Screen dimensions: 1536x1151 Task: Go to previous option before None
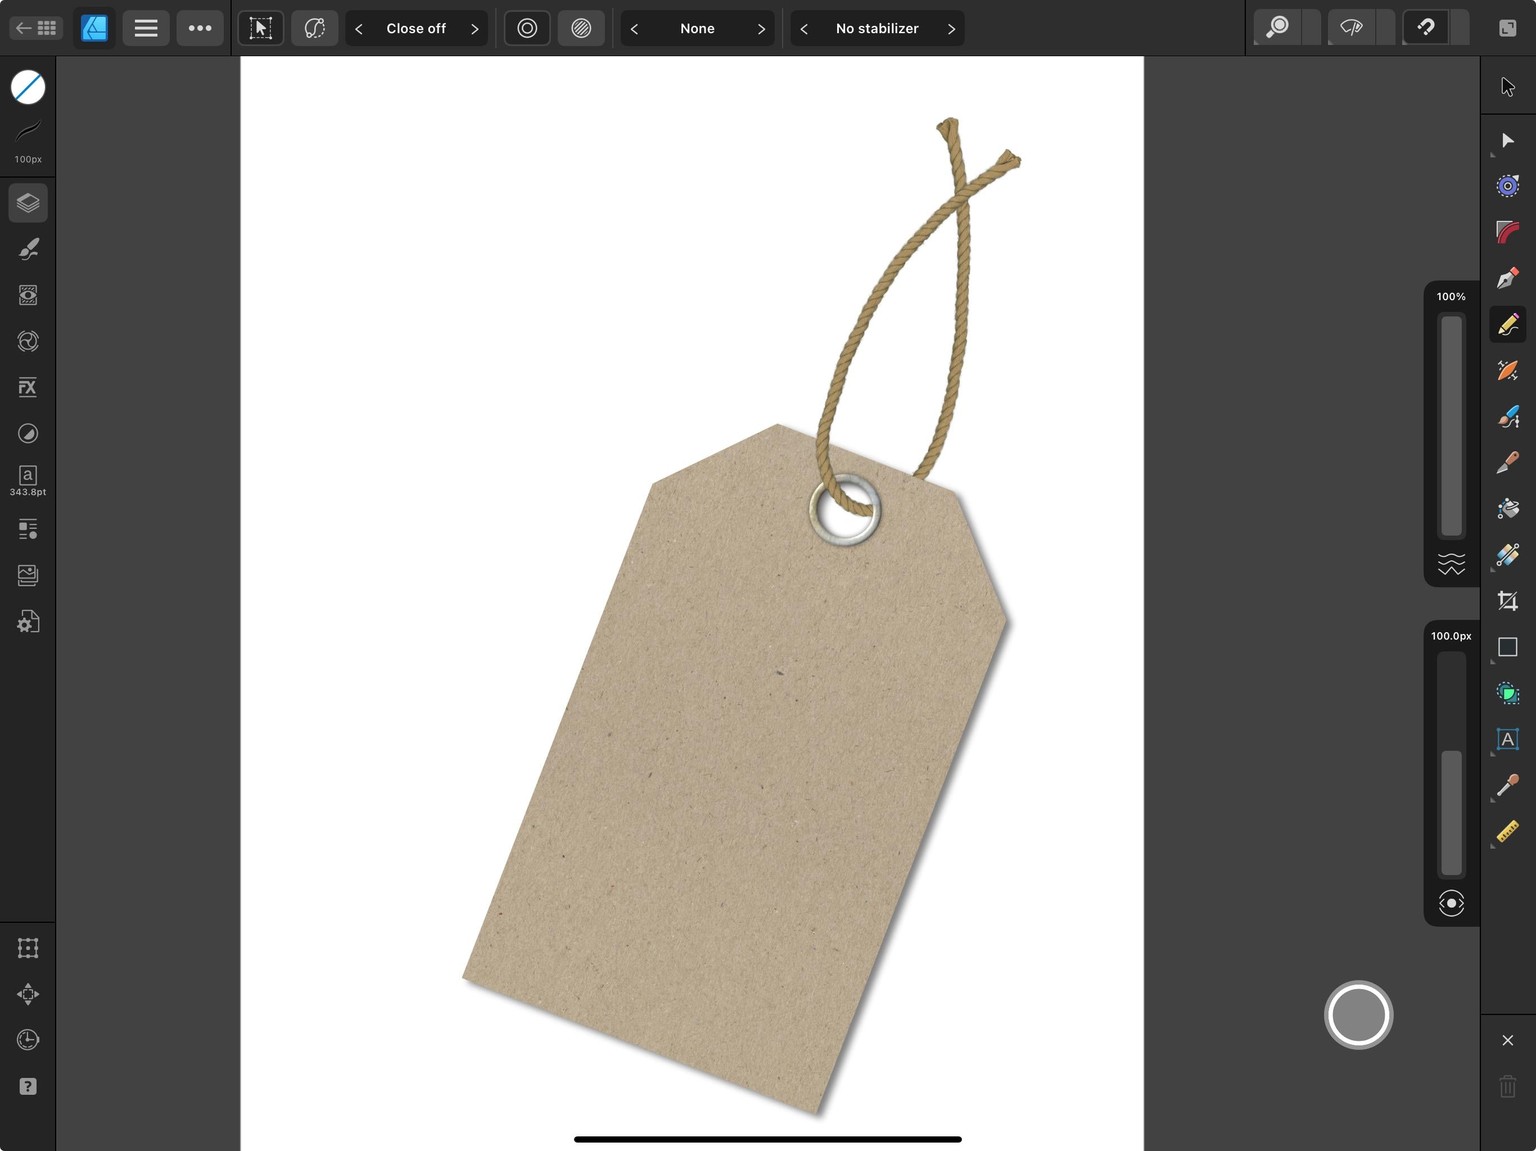[634, 29]
